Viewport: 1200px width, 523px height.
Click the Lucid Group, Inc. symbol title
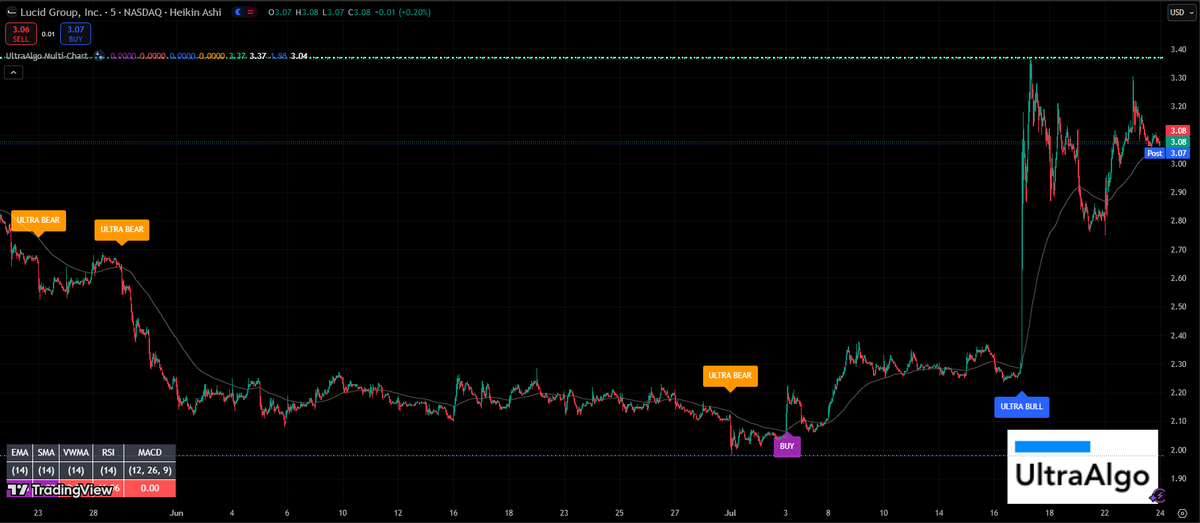[63, 12]
